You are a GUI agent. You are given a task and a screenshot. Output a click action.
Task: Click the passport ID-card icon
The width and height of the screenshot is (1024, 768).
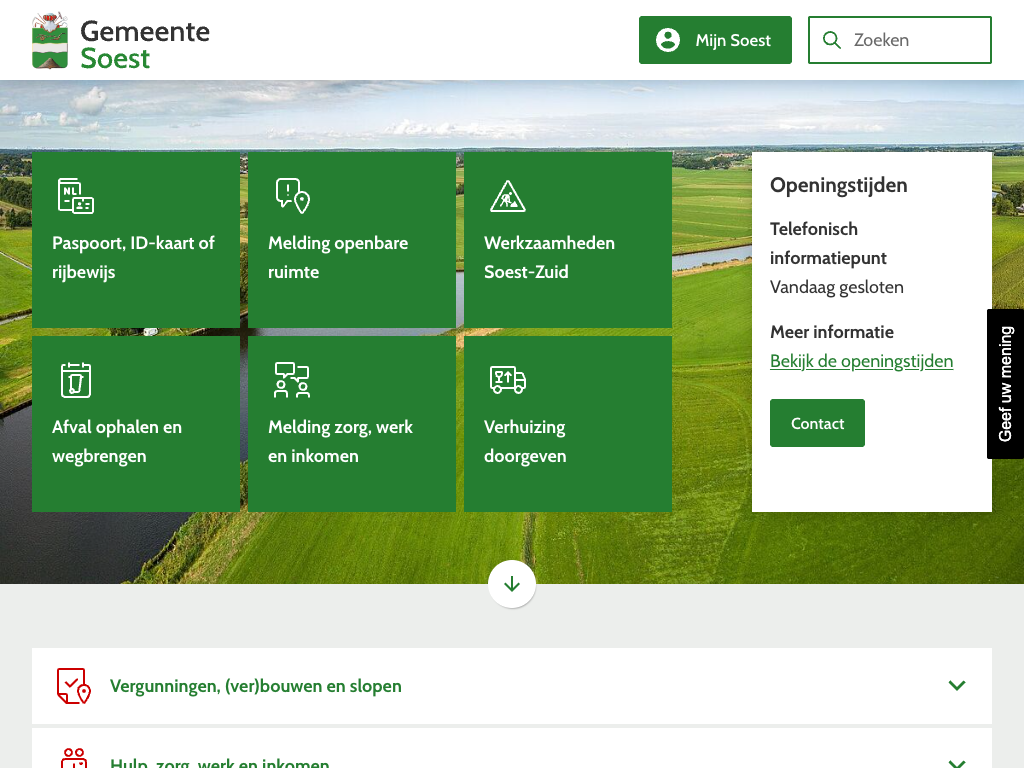pyautogui.click(x=76, y=196)
